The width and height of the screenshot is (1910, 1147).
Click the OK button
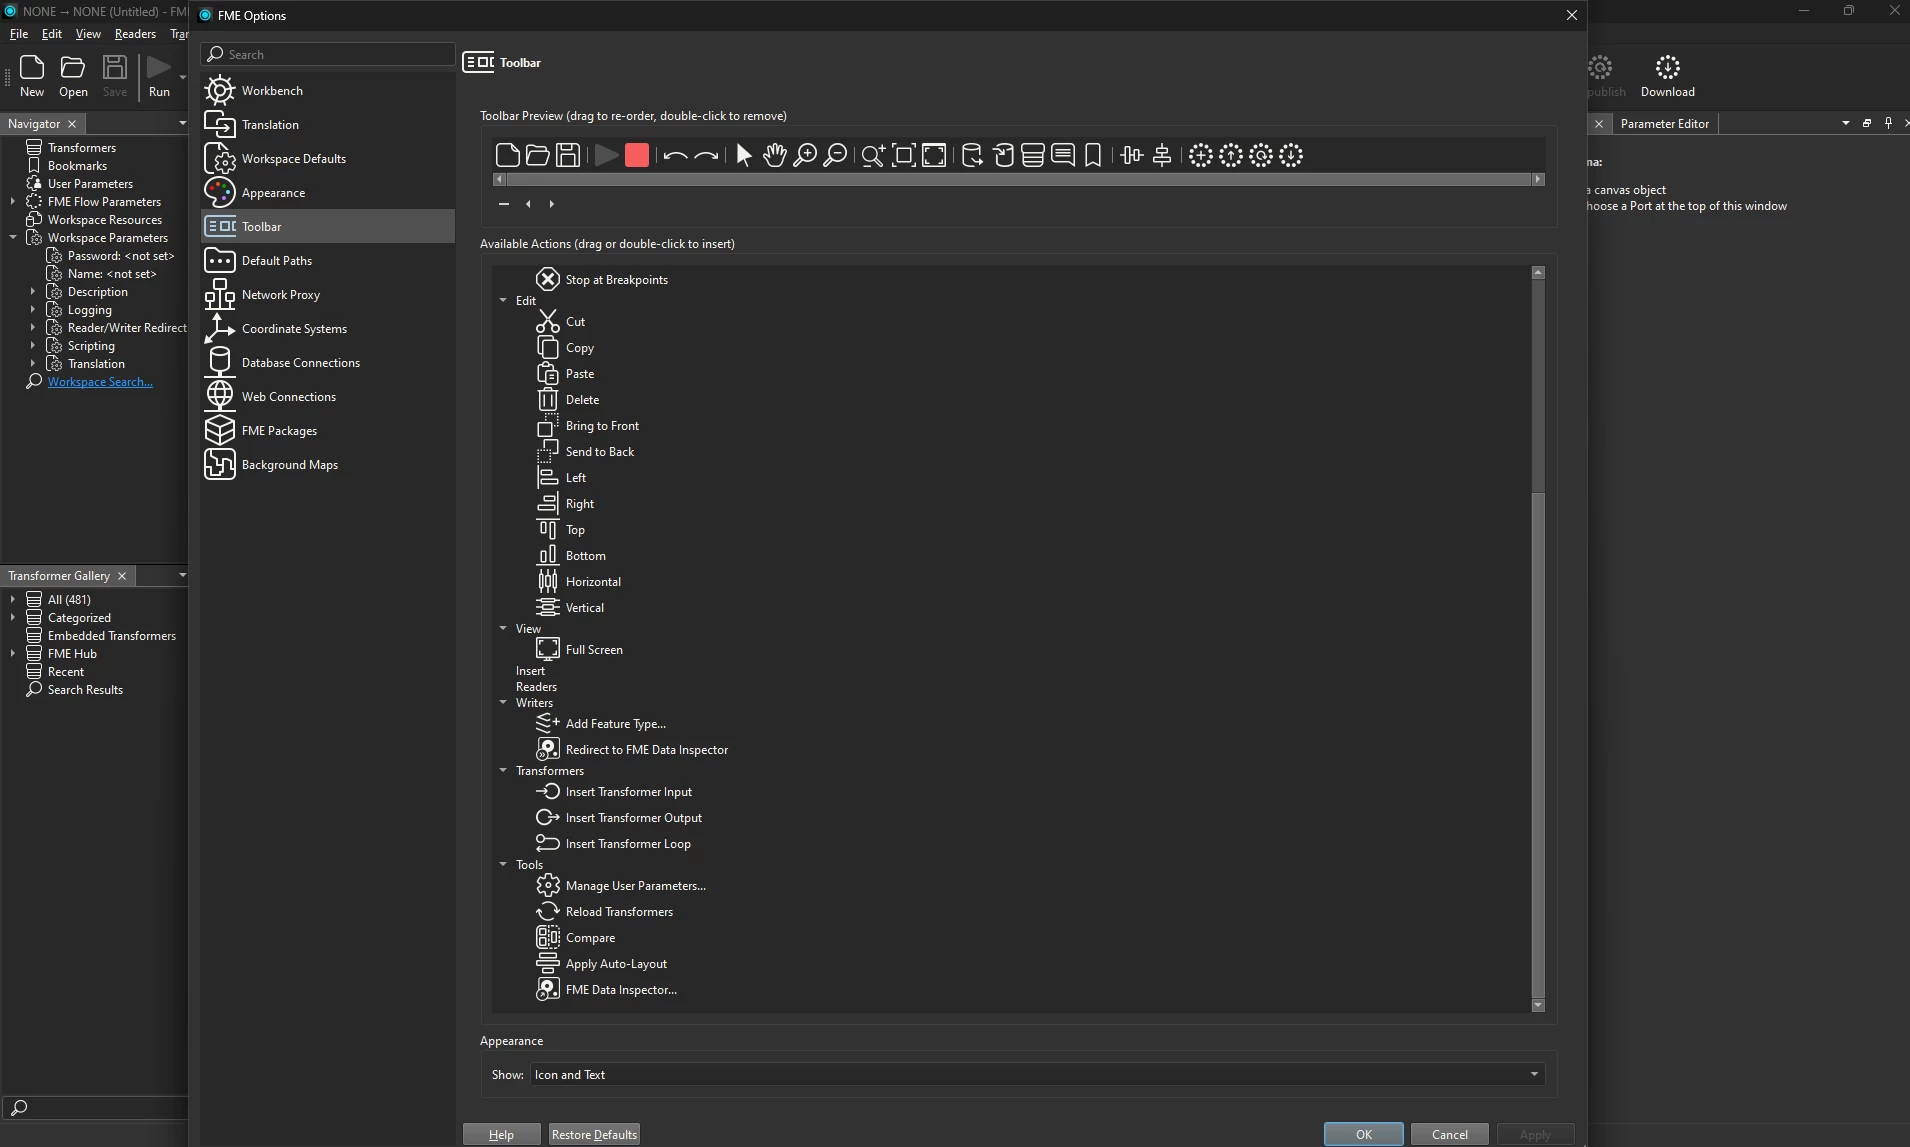[1363, 1135]
